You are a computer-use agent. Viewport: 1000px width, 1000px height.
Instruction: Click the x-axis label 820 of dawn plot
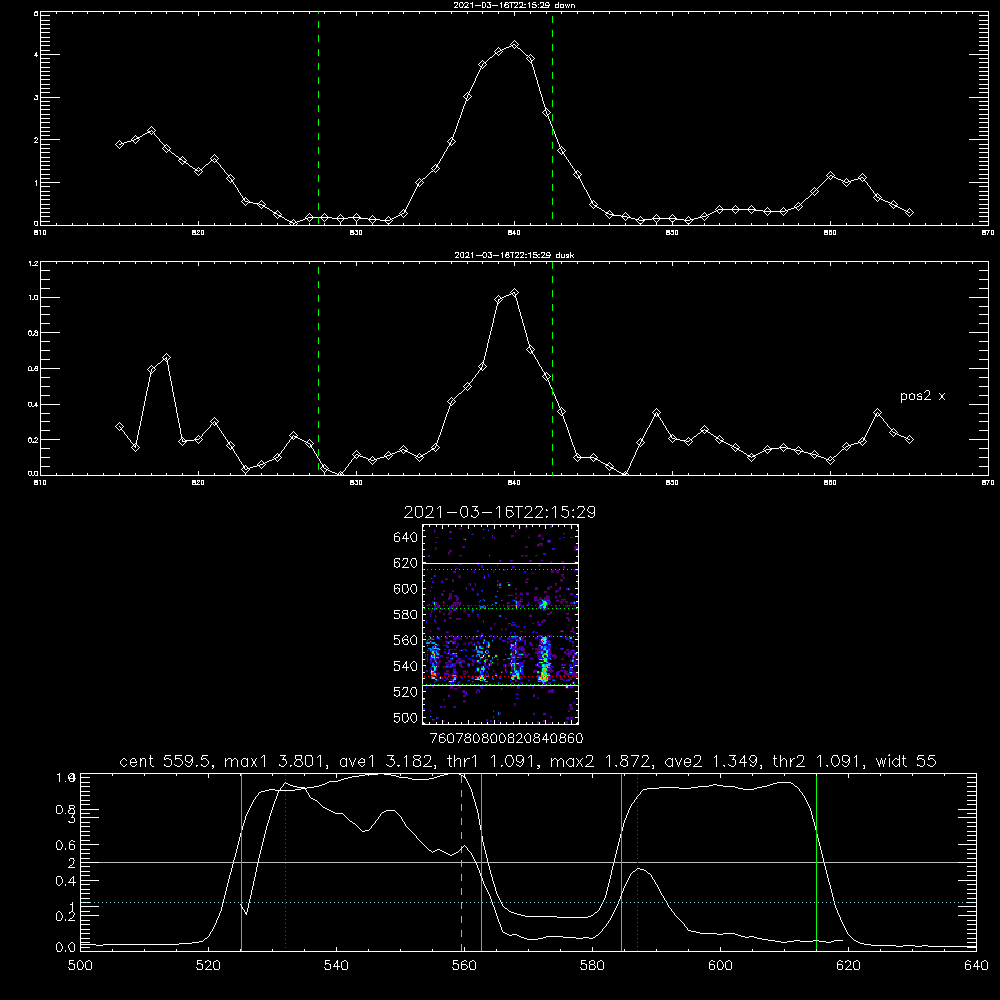(198, 232)
